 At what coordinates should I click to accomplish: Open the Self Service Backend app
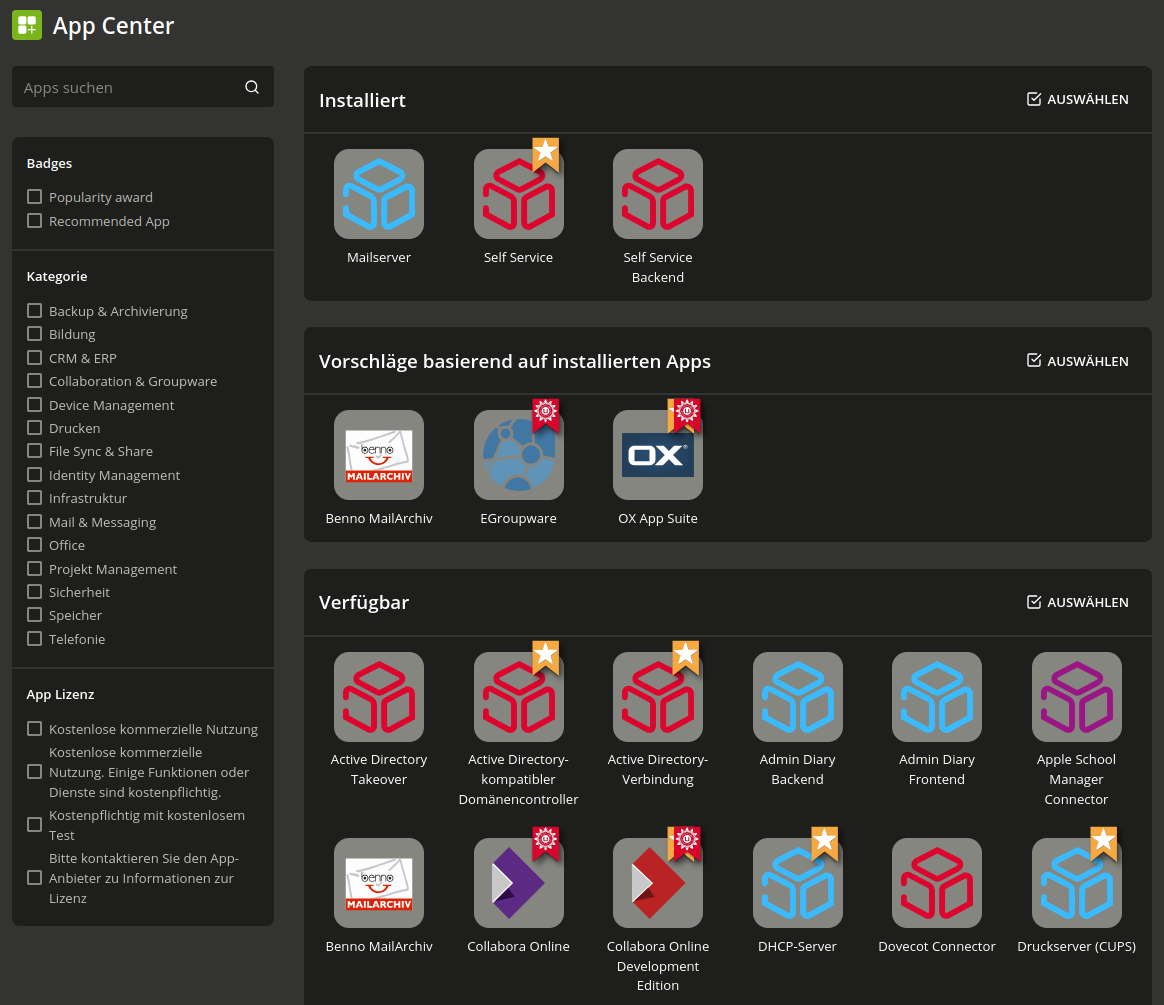click(657, 194)
